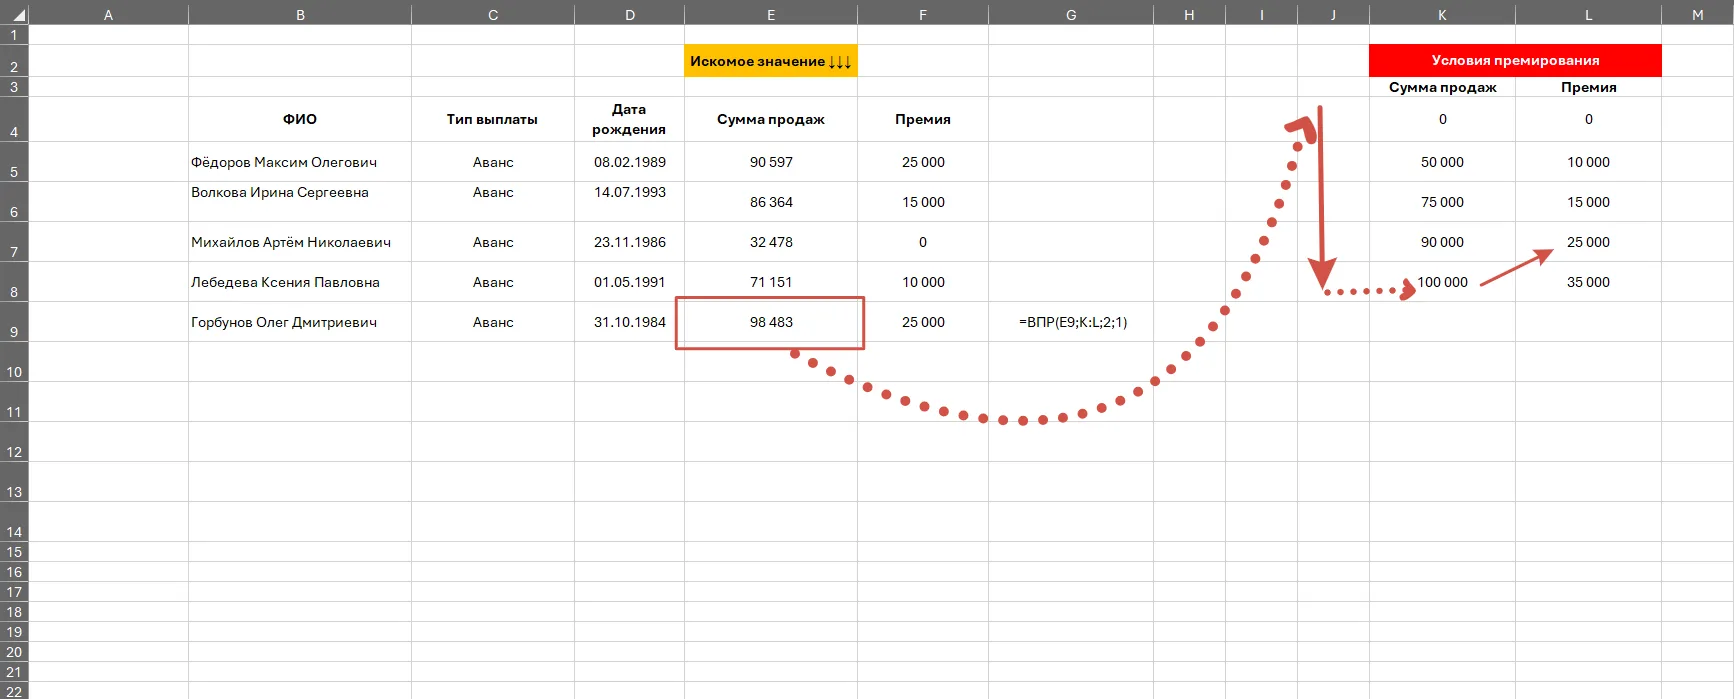
Task: Select the "Тип выплаты" header cell
Action: pos(493,119)
